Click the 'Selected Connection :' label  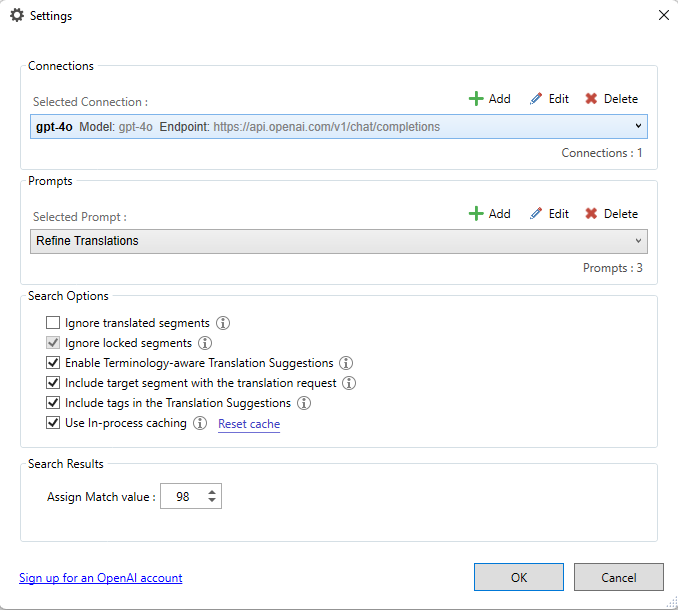click(90, 102)
